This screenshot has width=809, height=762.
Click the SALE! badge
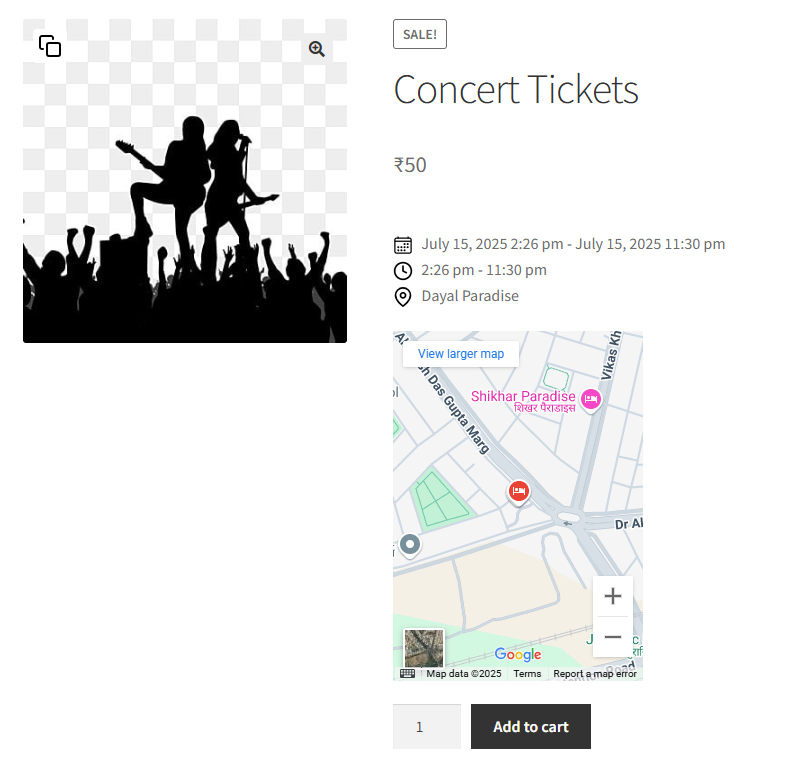420,34
